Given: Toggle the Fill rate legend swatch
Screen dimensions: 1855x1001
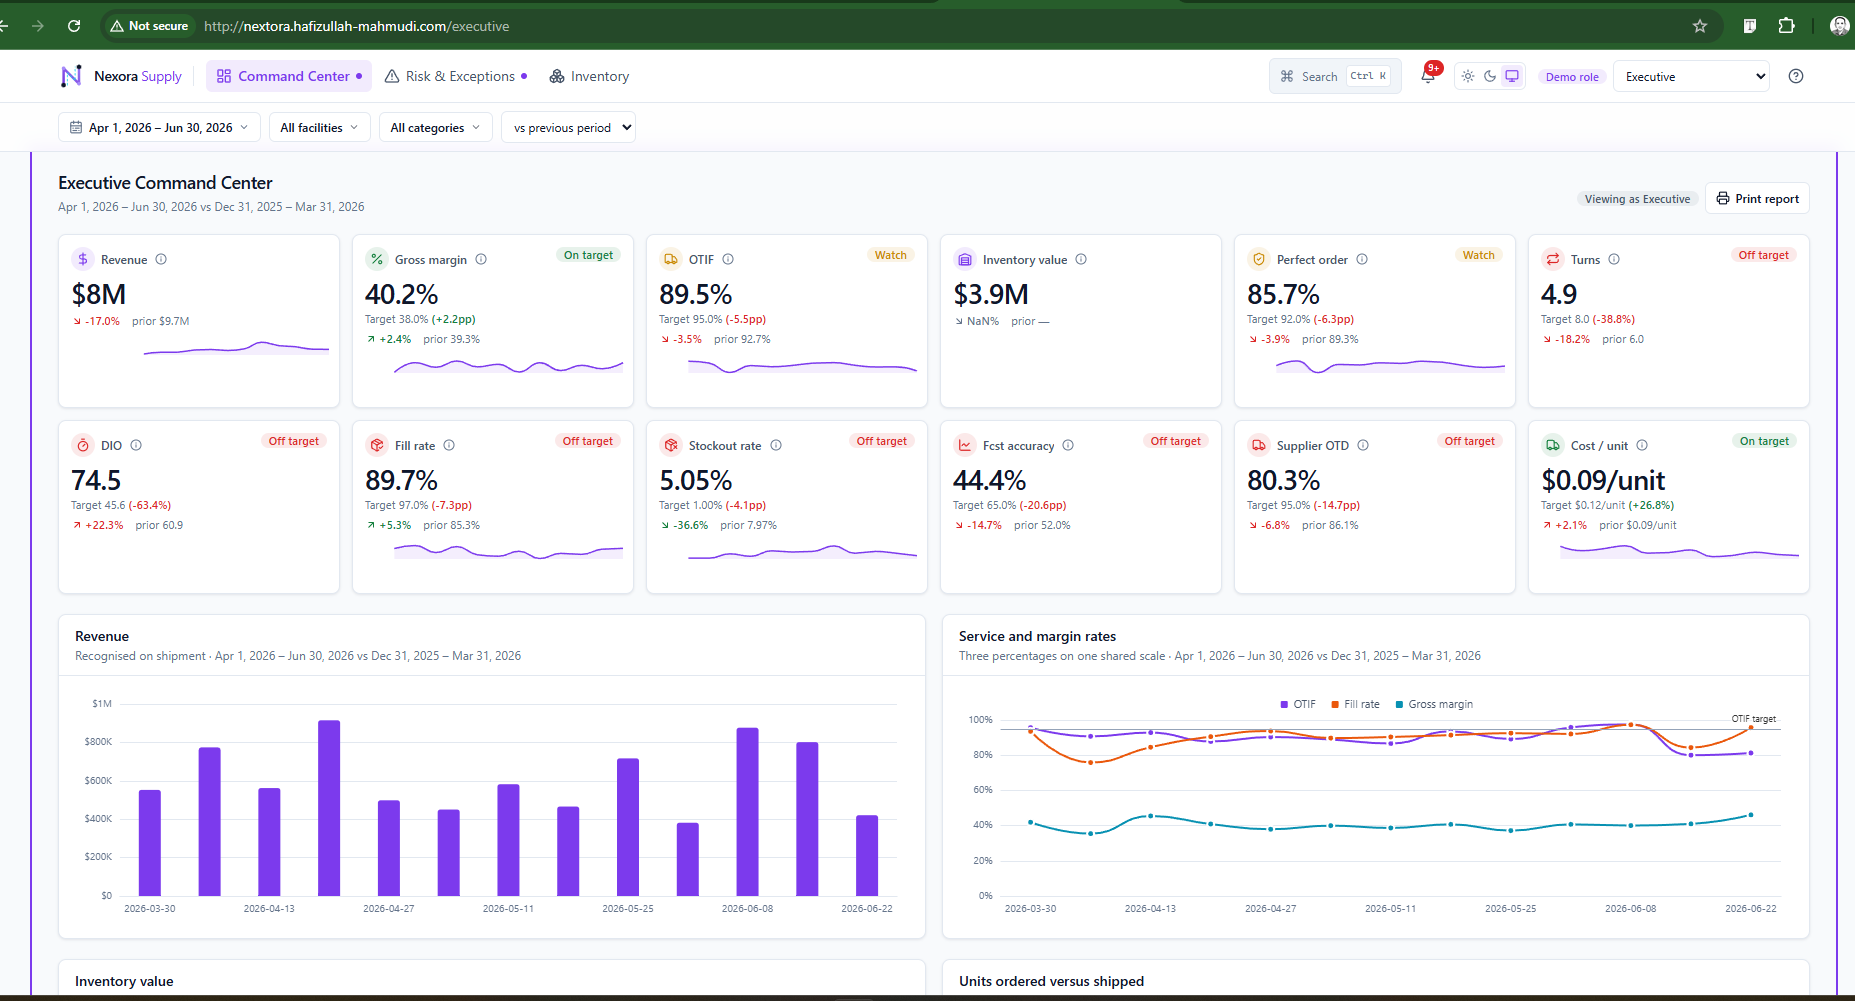Looking at the screenshot, I should pos(1335,704).
